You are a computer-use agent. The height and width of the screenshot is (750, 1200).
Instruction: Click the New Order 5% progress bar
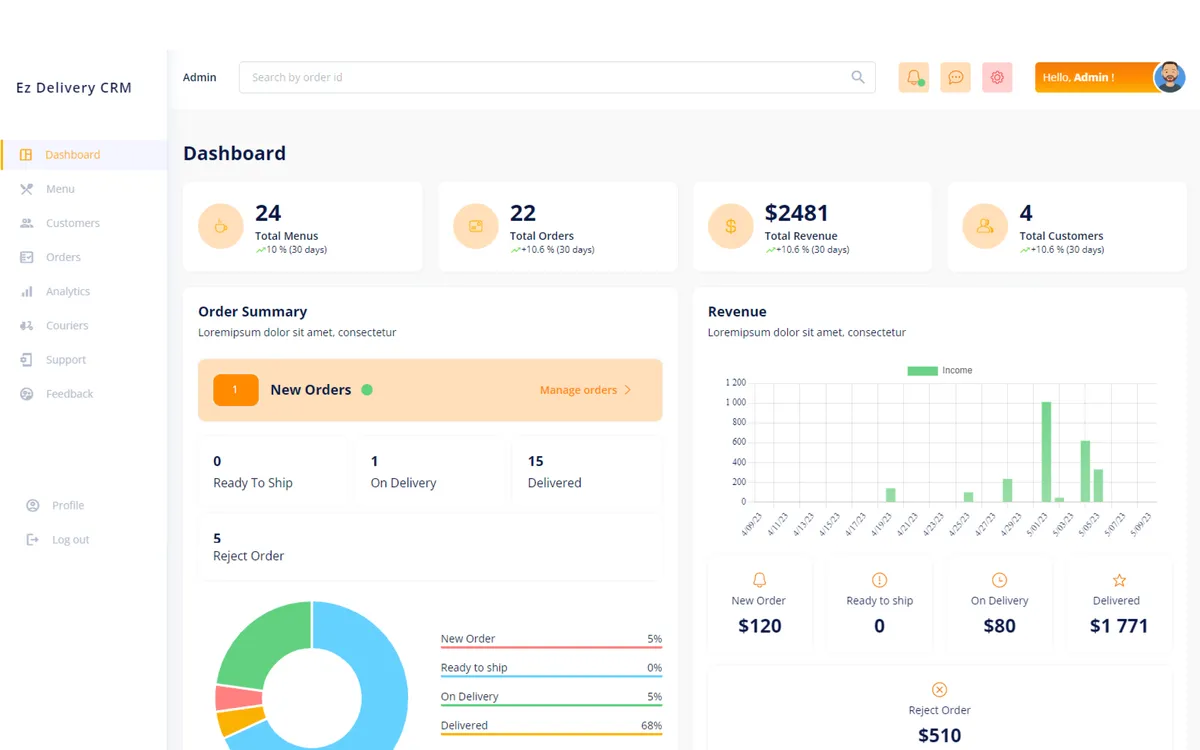pyautogui.click(x=551, y=647)
